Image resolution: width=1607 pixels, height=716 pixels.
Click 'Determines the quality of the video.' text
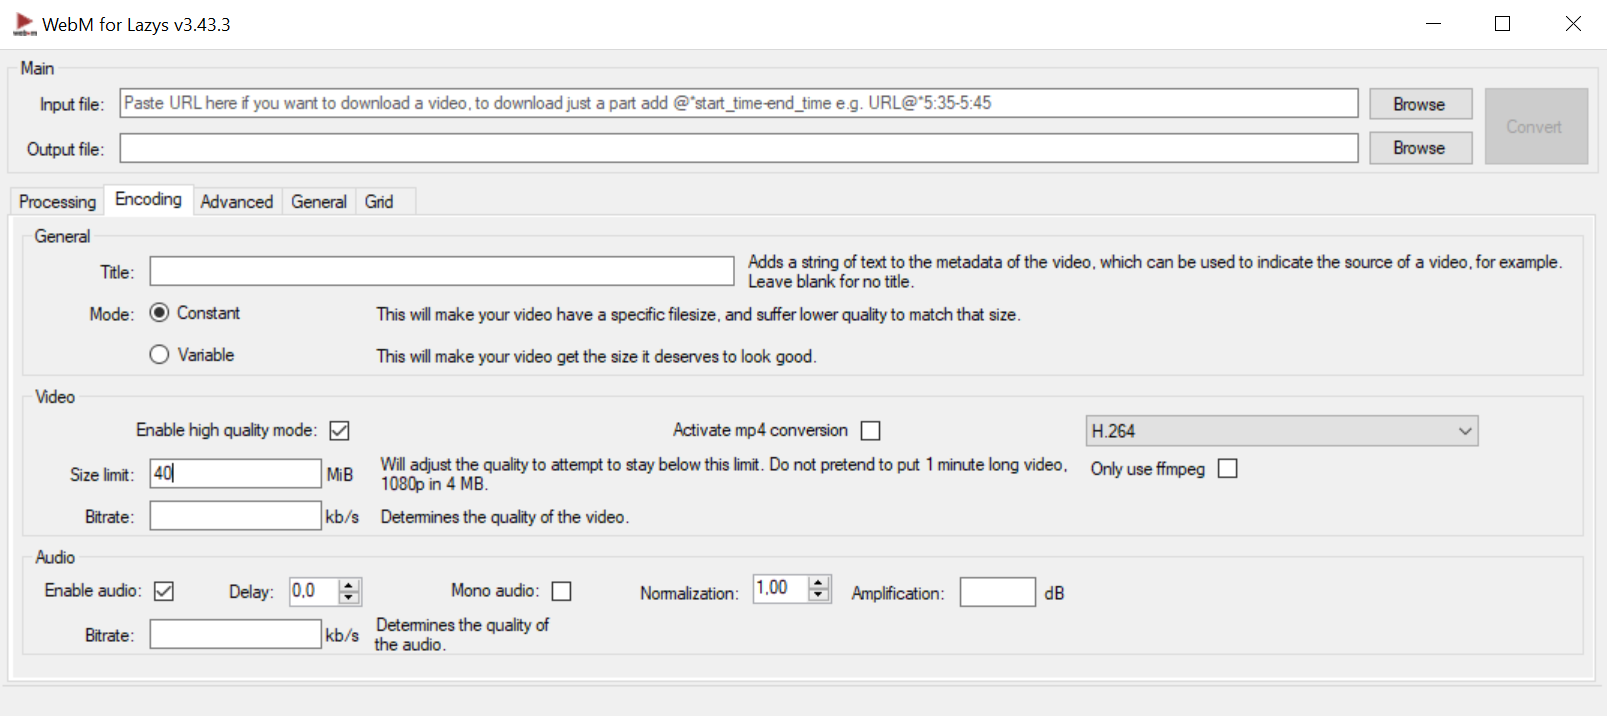(505, 517)
